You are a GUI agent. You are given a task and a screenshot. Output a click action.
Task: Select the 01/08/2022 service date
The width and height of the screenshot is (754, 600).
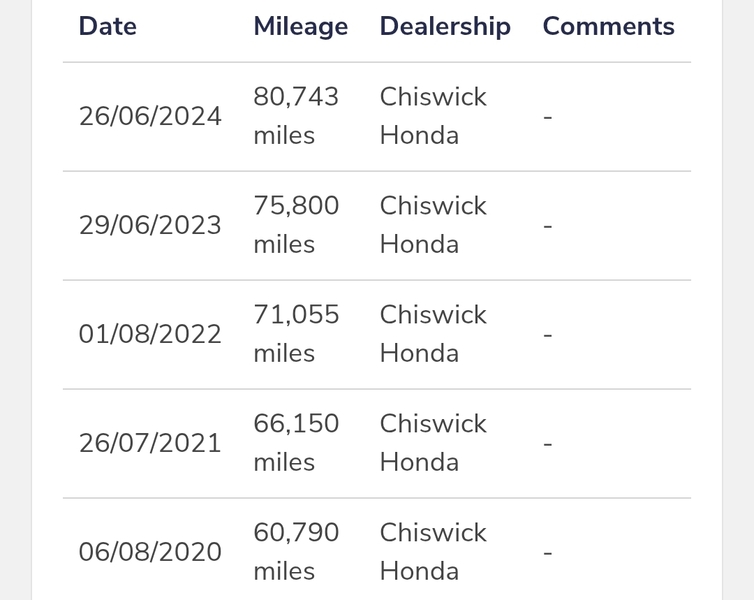click(x=150, y=334)
